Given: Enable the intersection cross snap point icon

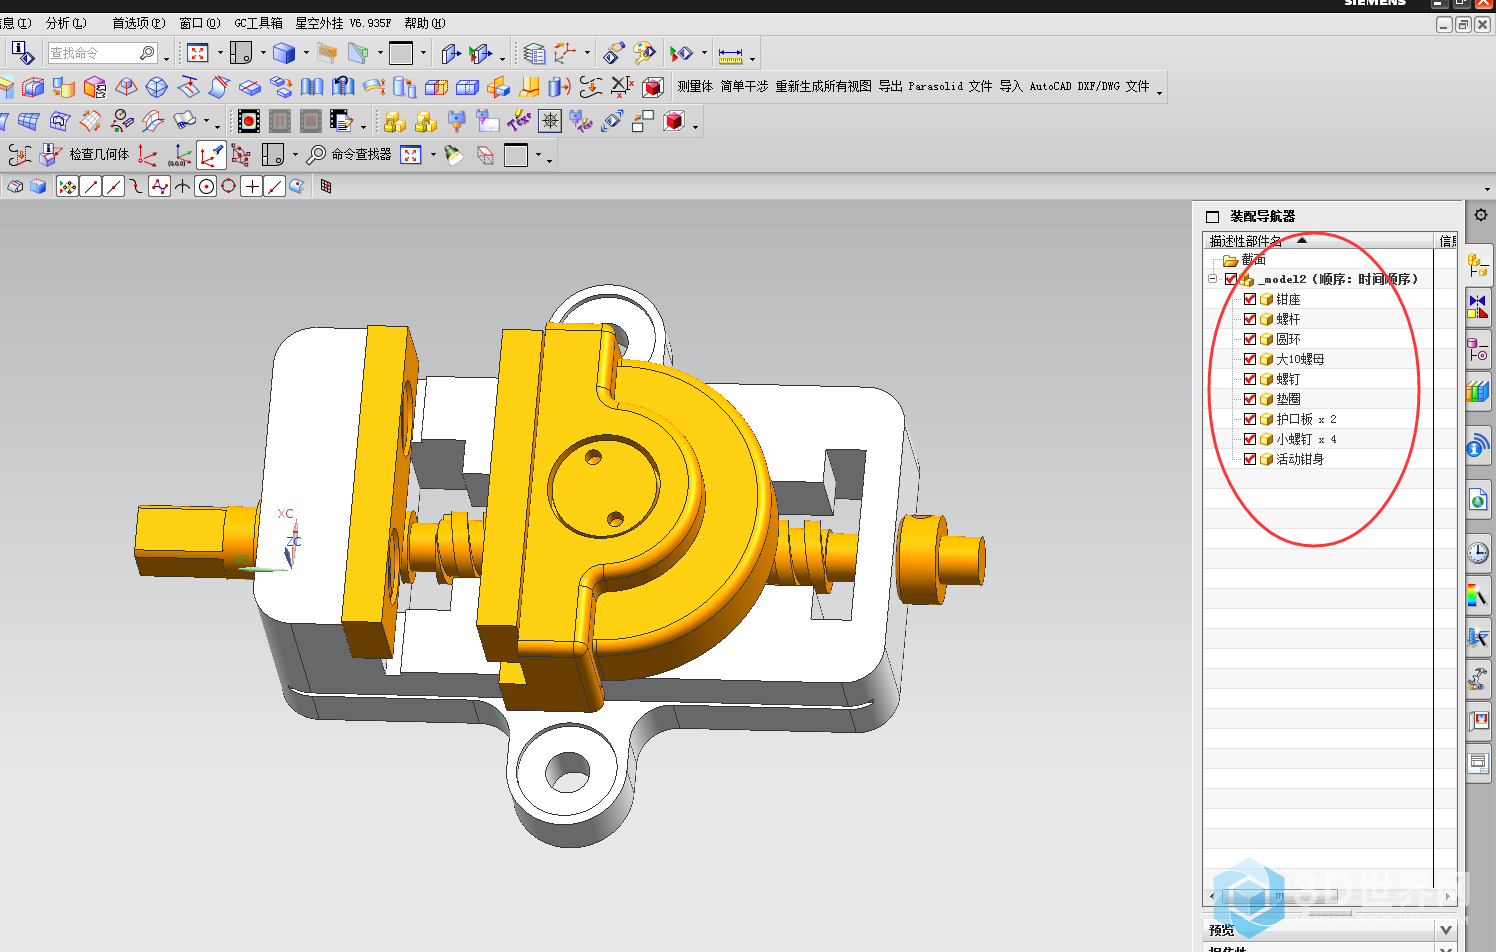Looking at the screenshot, I should point(252,186).
